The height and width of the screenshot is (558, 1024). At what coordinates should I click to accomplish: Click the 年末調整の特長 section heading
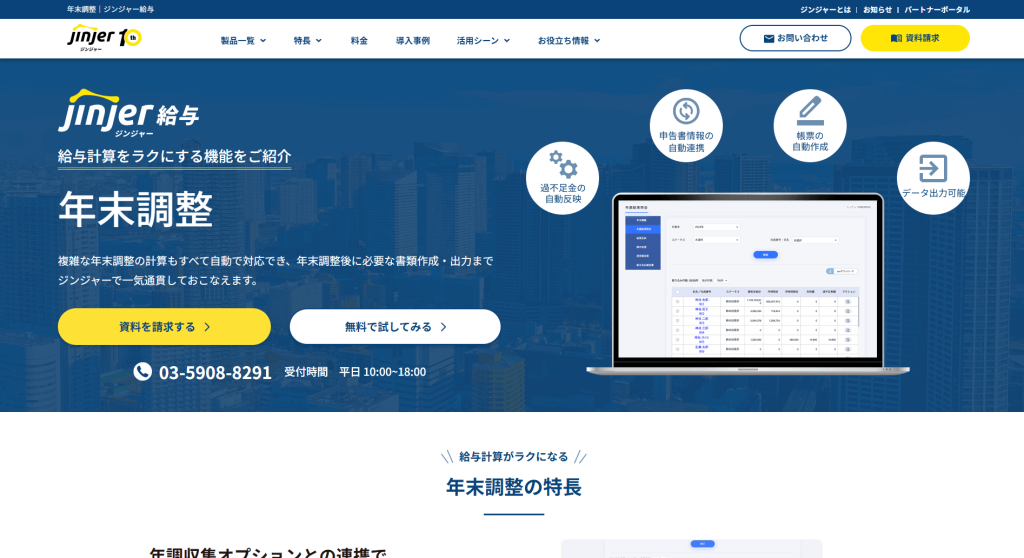[x=514, y=487]
